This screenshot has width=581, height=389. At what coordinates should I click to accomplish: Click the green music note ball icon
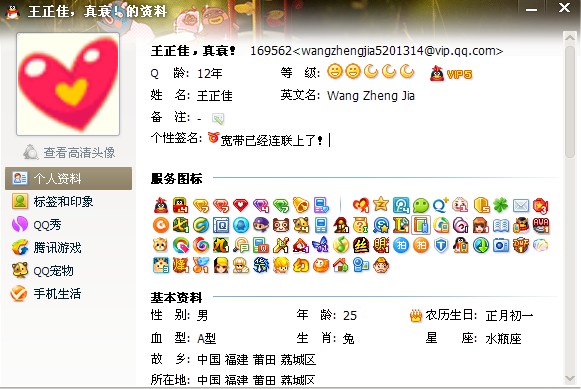point(341,245)
